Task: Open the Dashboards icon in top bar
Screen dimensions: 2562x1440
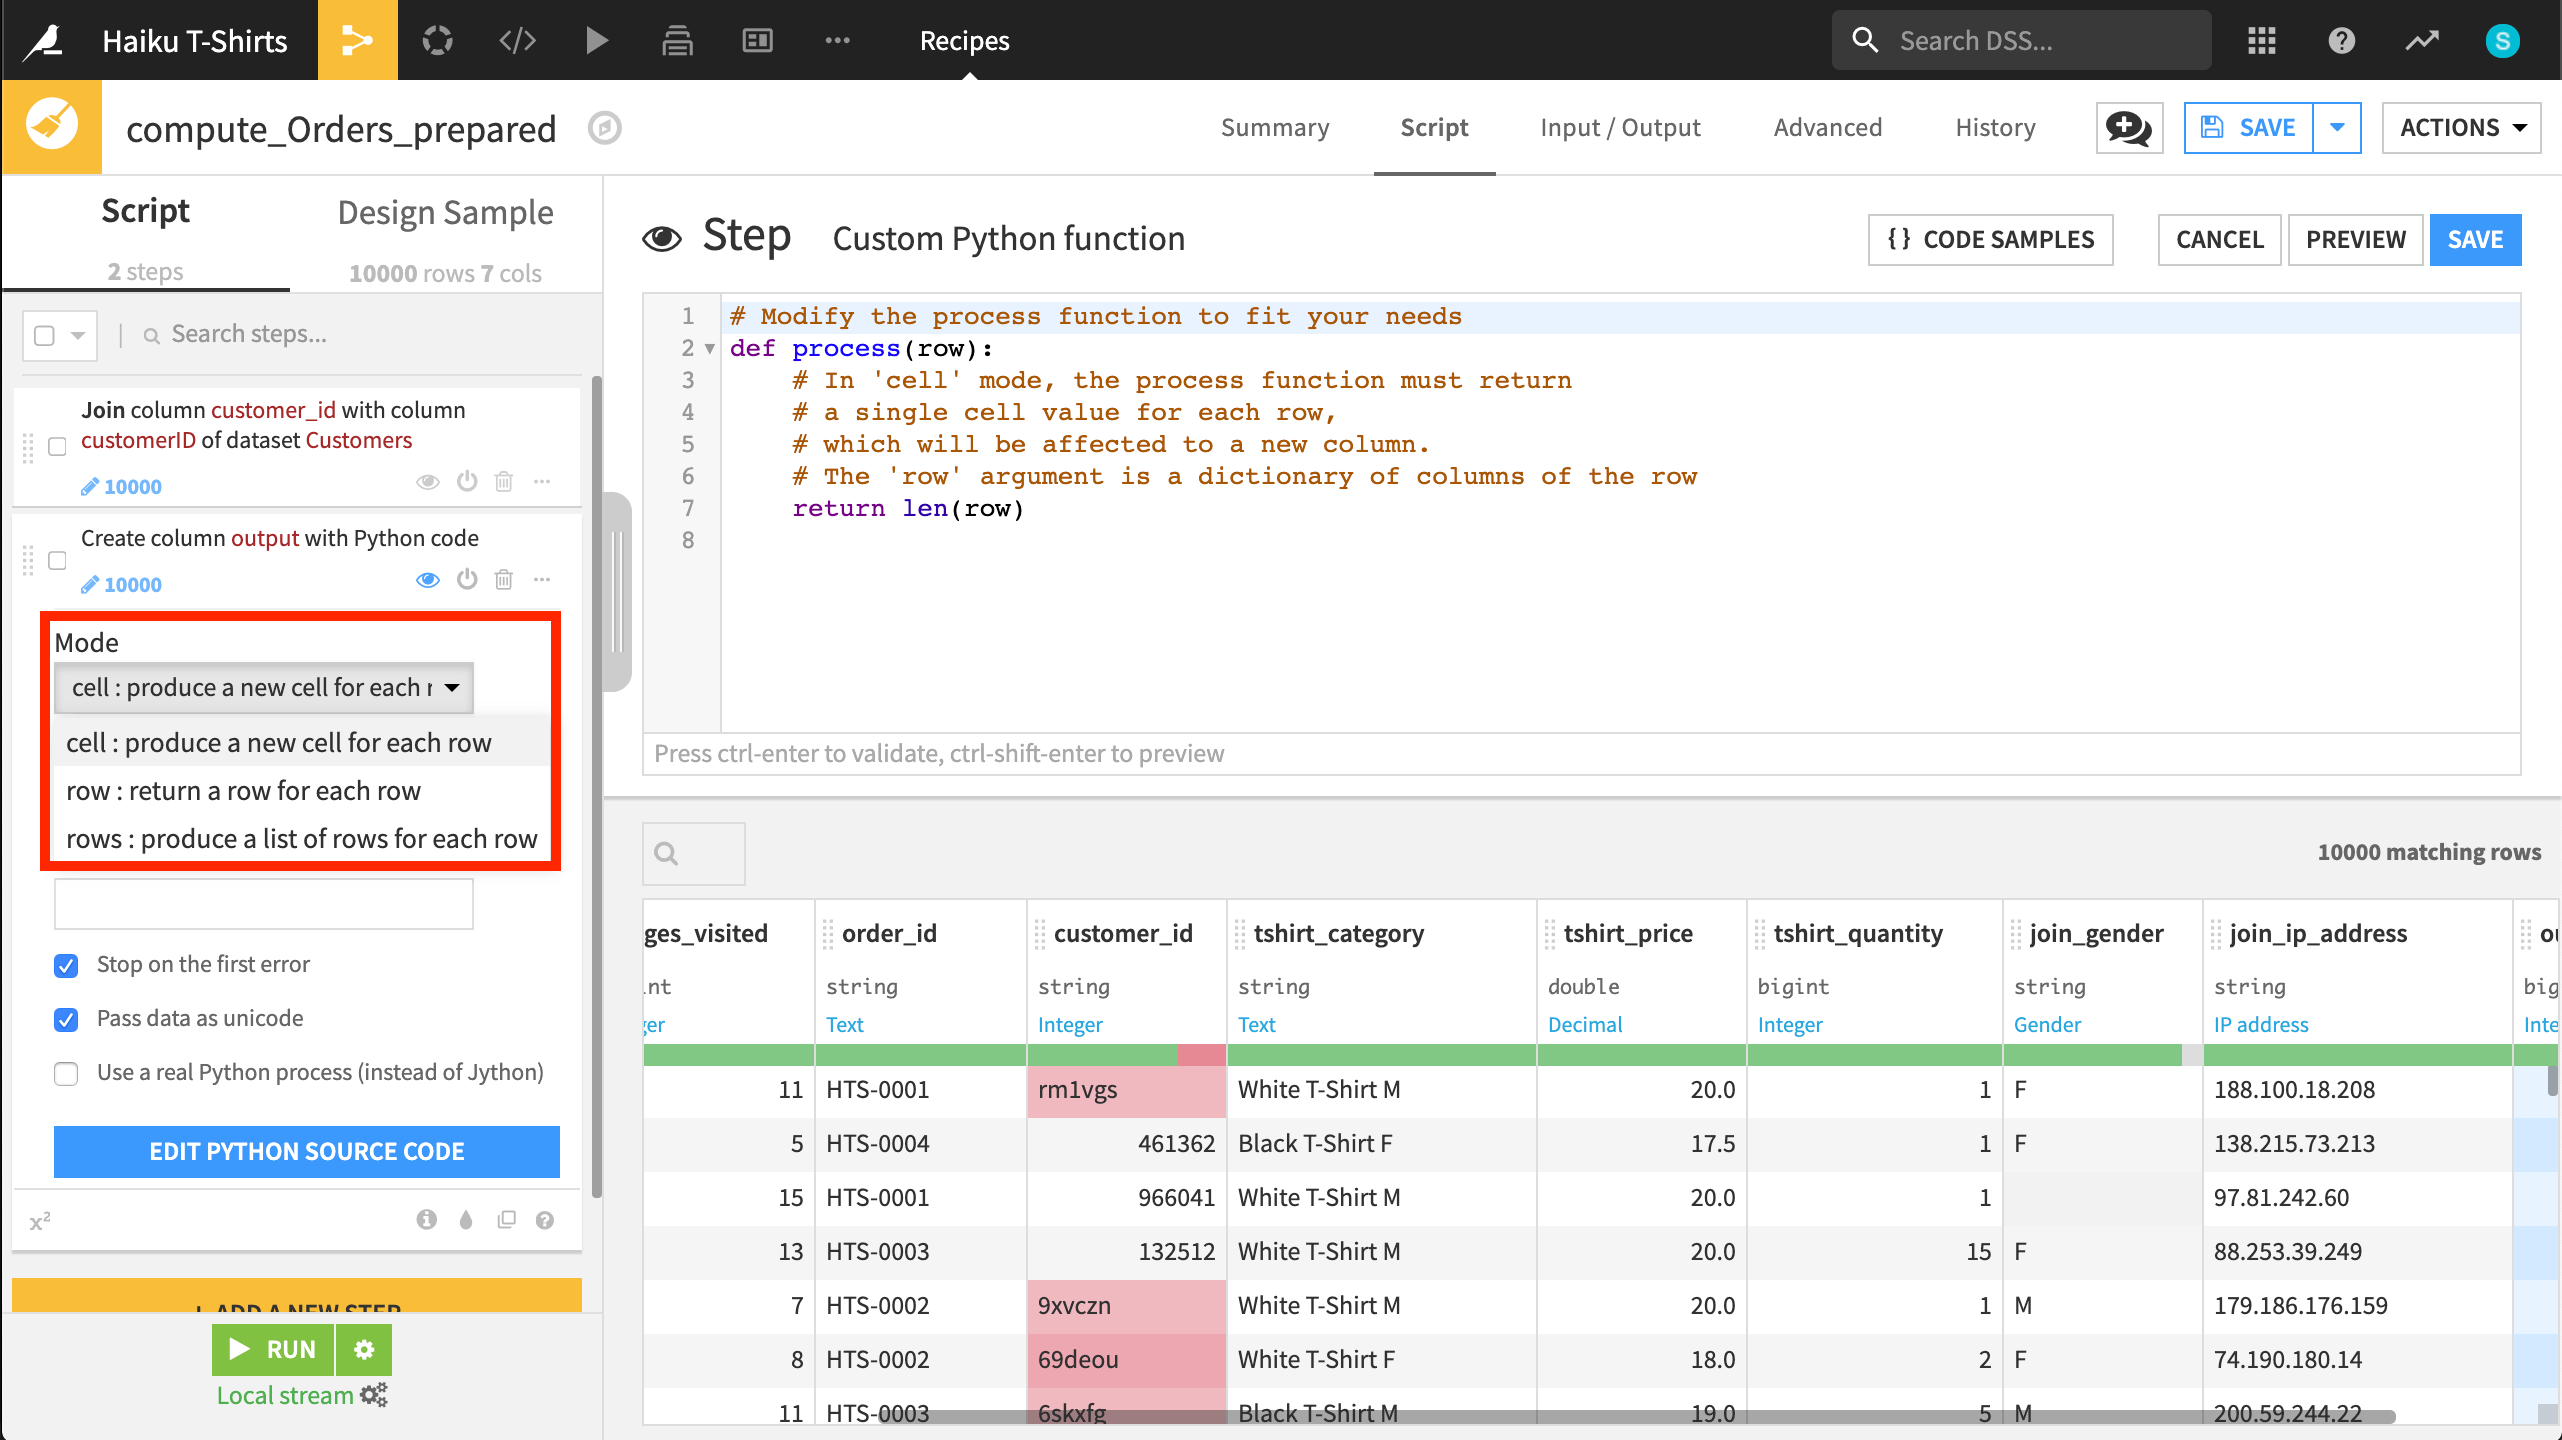Action: [757, 40]
